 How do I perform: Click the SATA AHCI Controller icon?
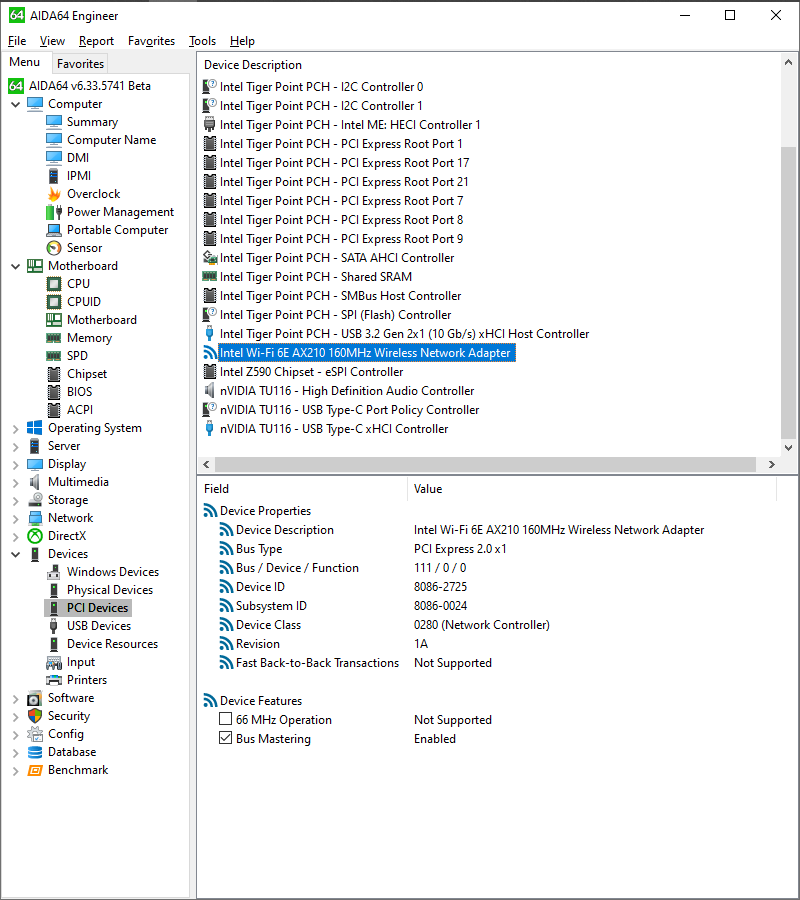(x=210, y=258)
